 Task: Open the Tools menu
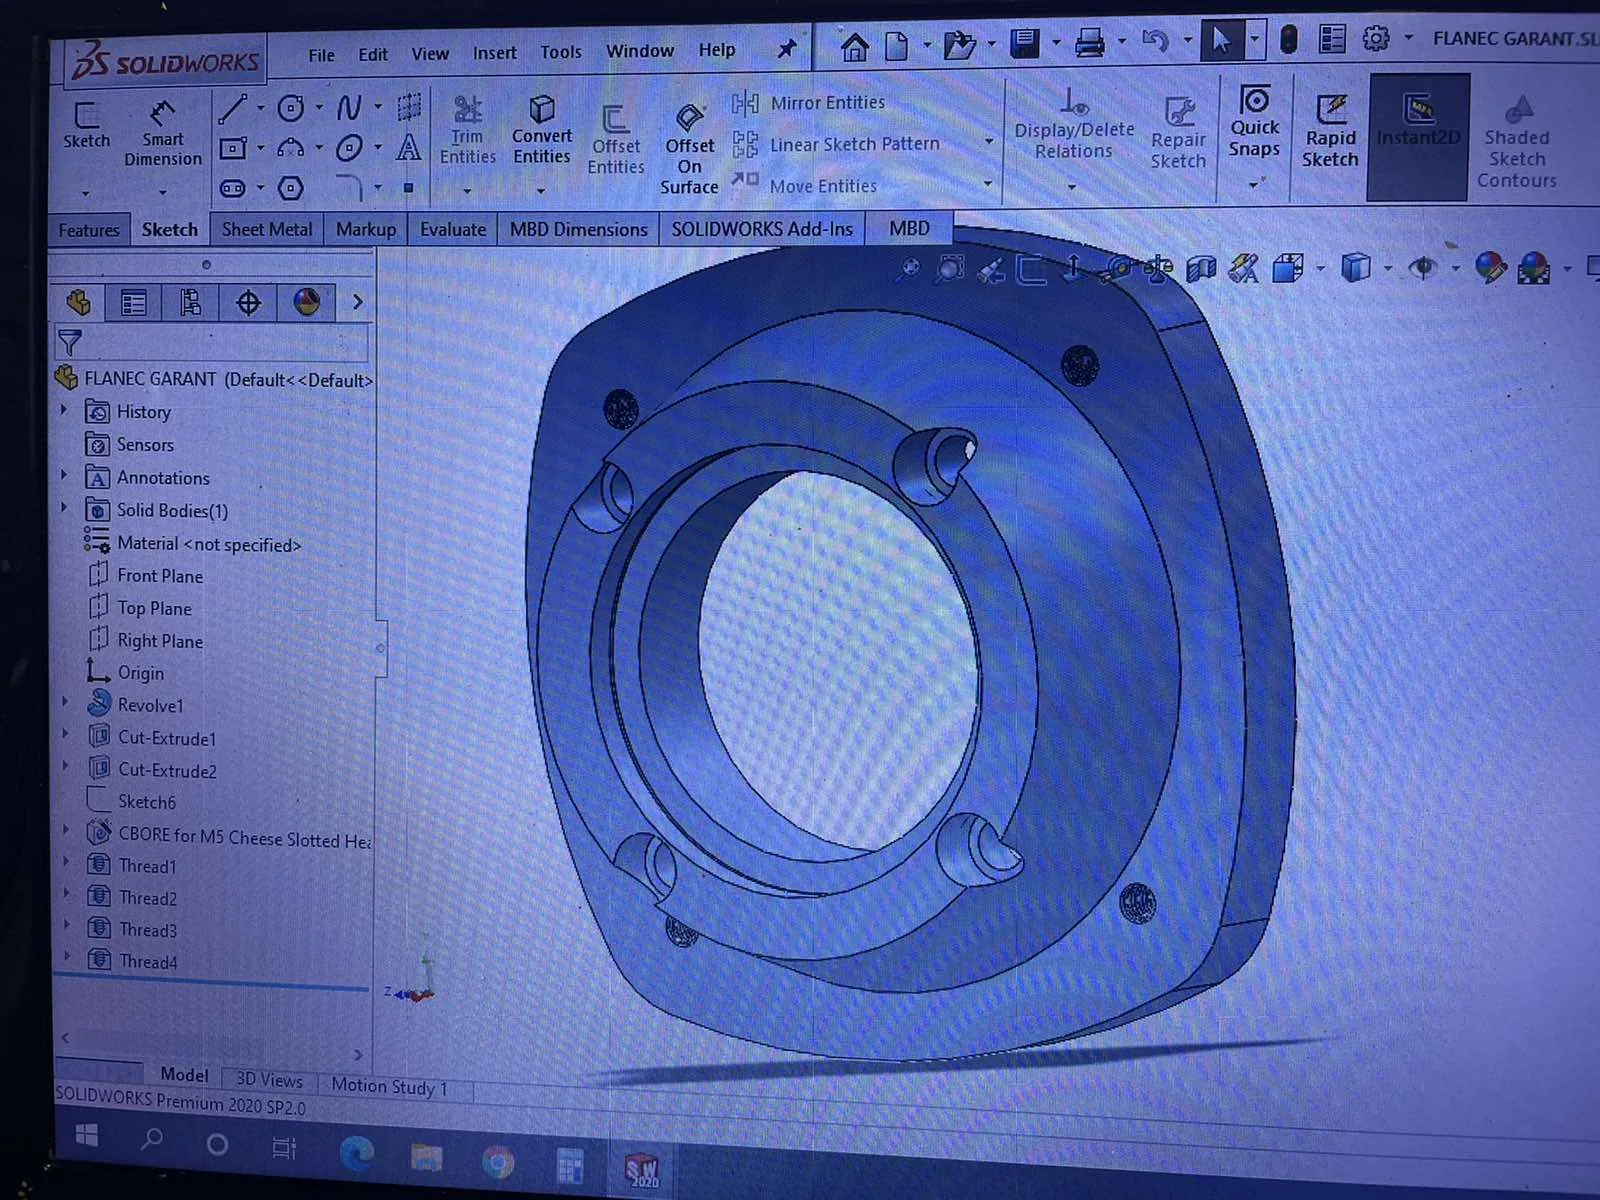560,52
